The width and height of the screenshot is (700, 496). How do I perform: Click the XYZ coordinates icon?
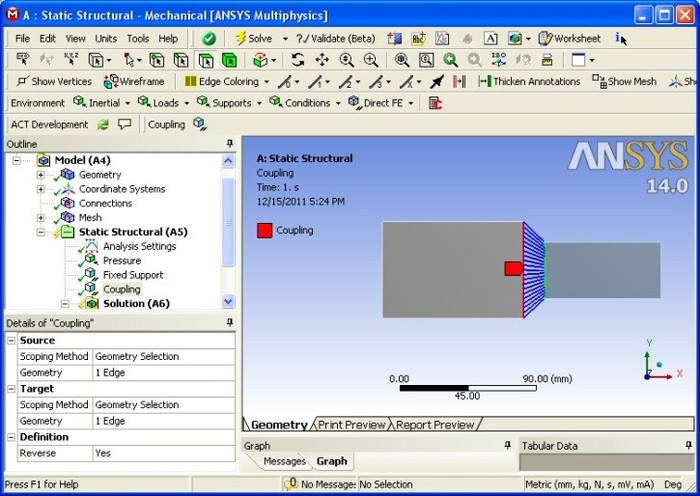click(71, 60)
